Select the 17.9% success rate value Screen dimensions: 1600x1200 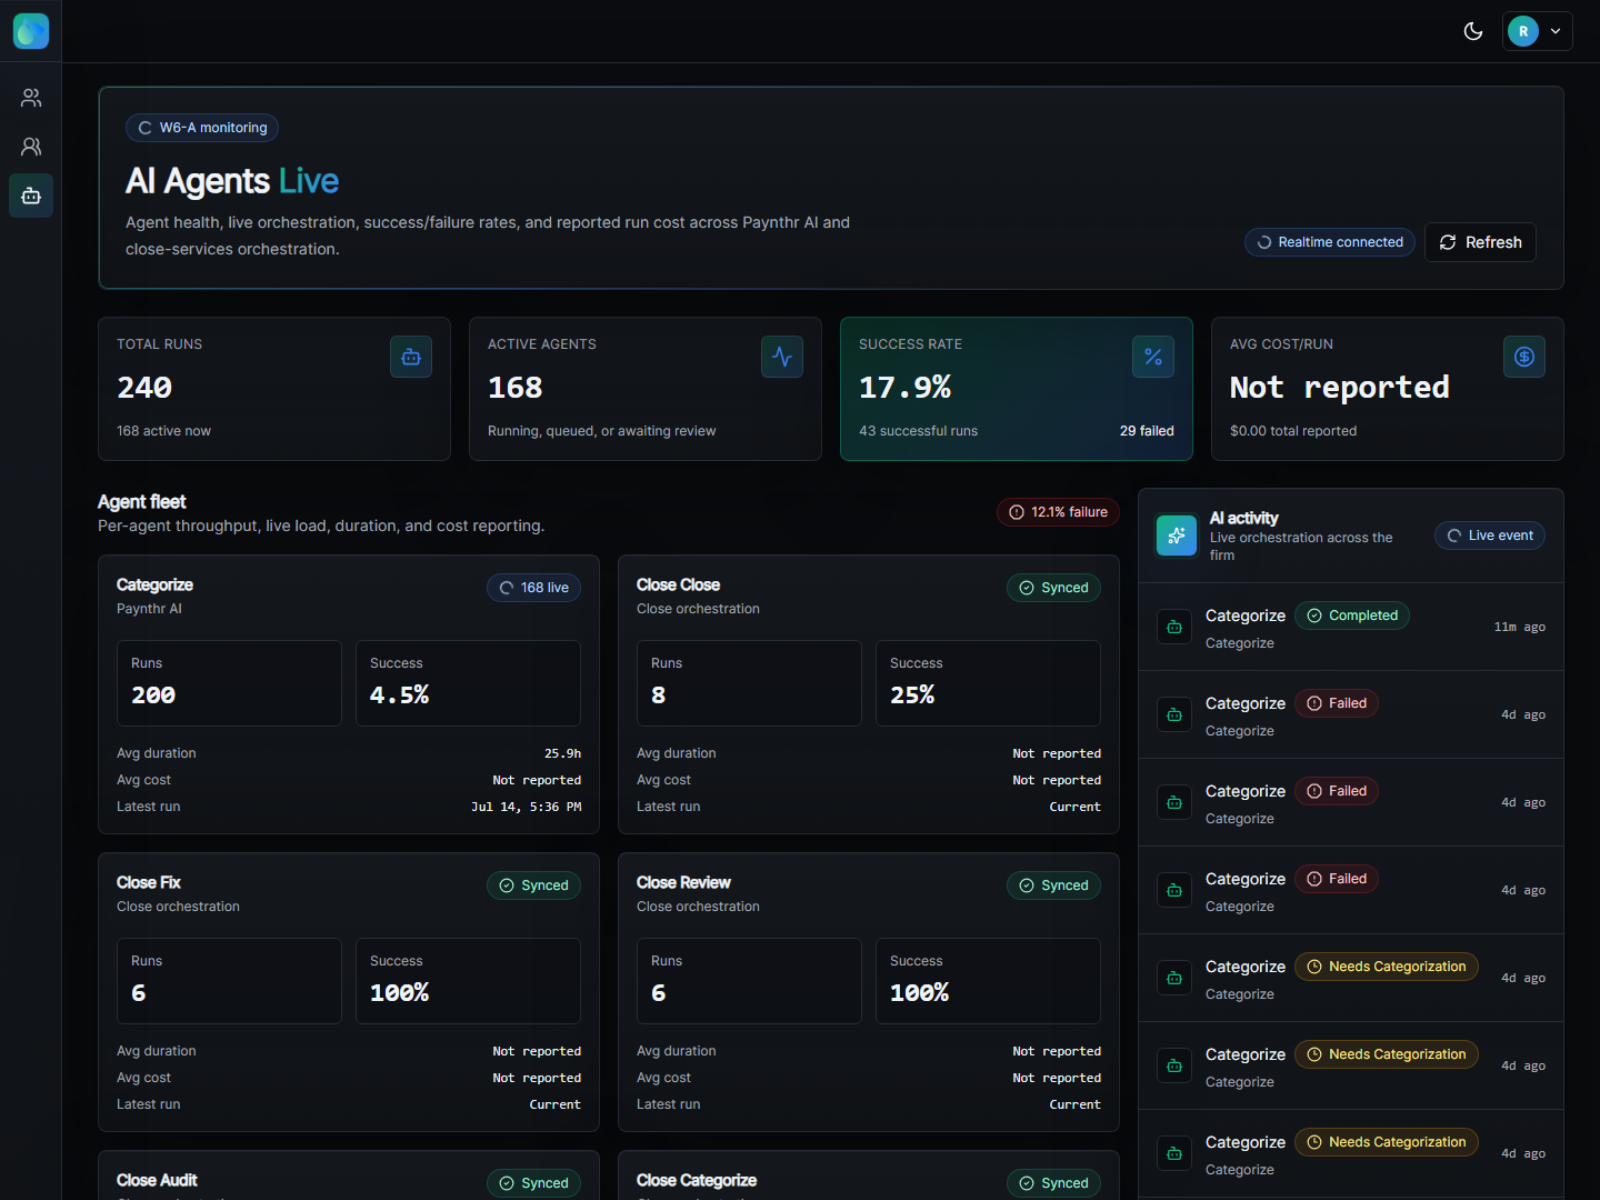tap(905, 388)
